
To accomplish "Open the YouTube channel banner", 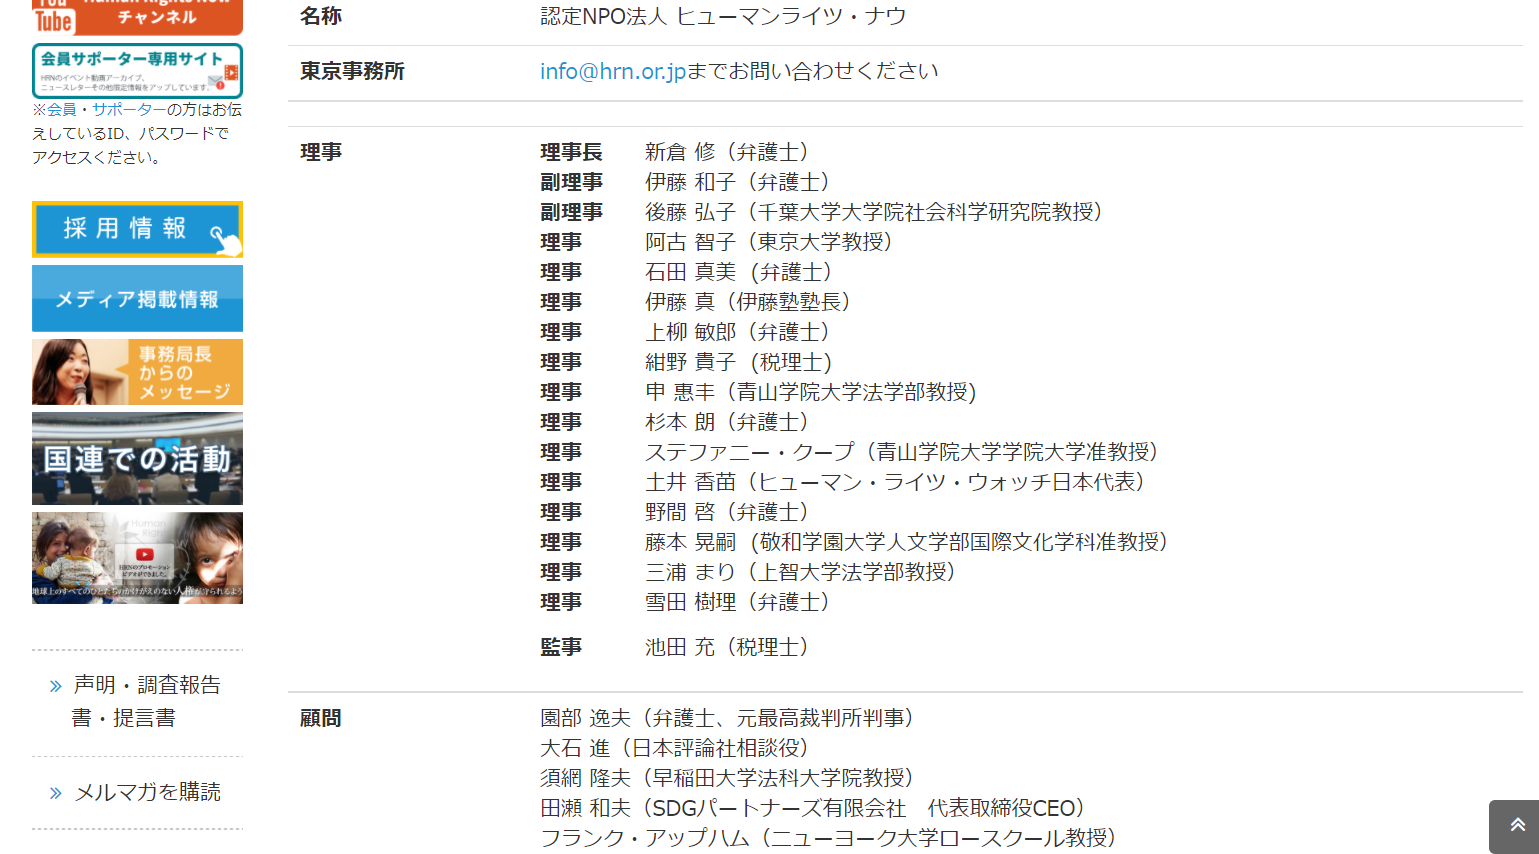I will click(x=137, y=17).
